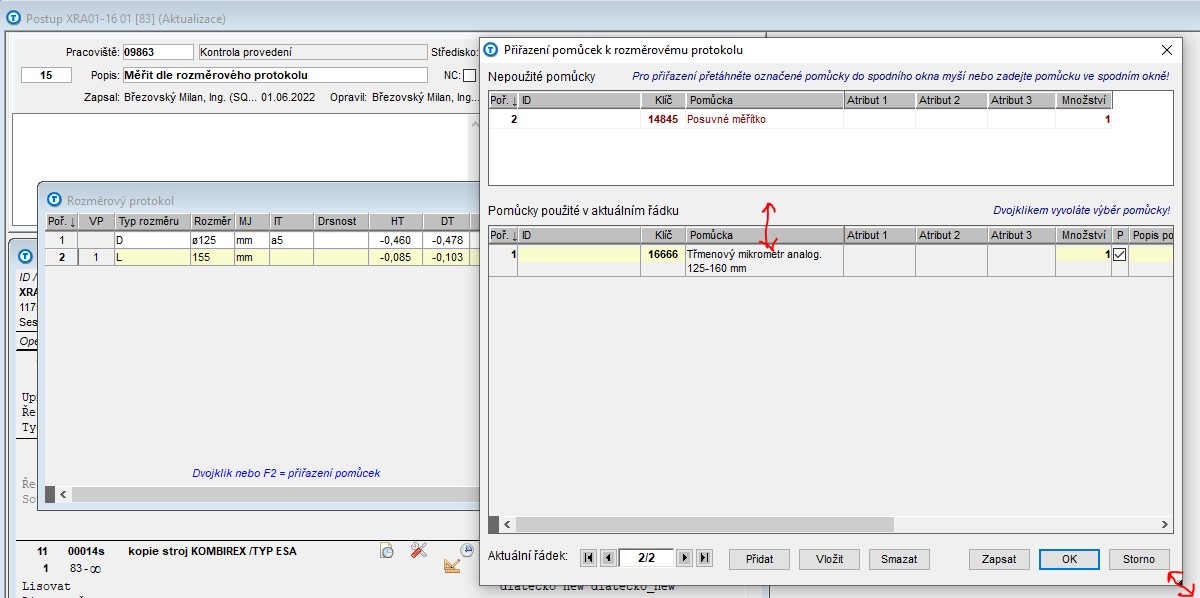Click kopie stroj KOMBIREX /TYP ESA operation
The height and width of the screenshot is (598, 1200).
212,551
